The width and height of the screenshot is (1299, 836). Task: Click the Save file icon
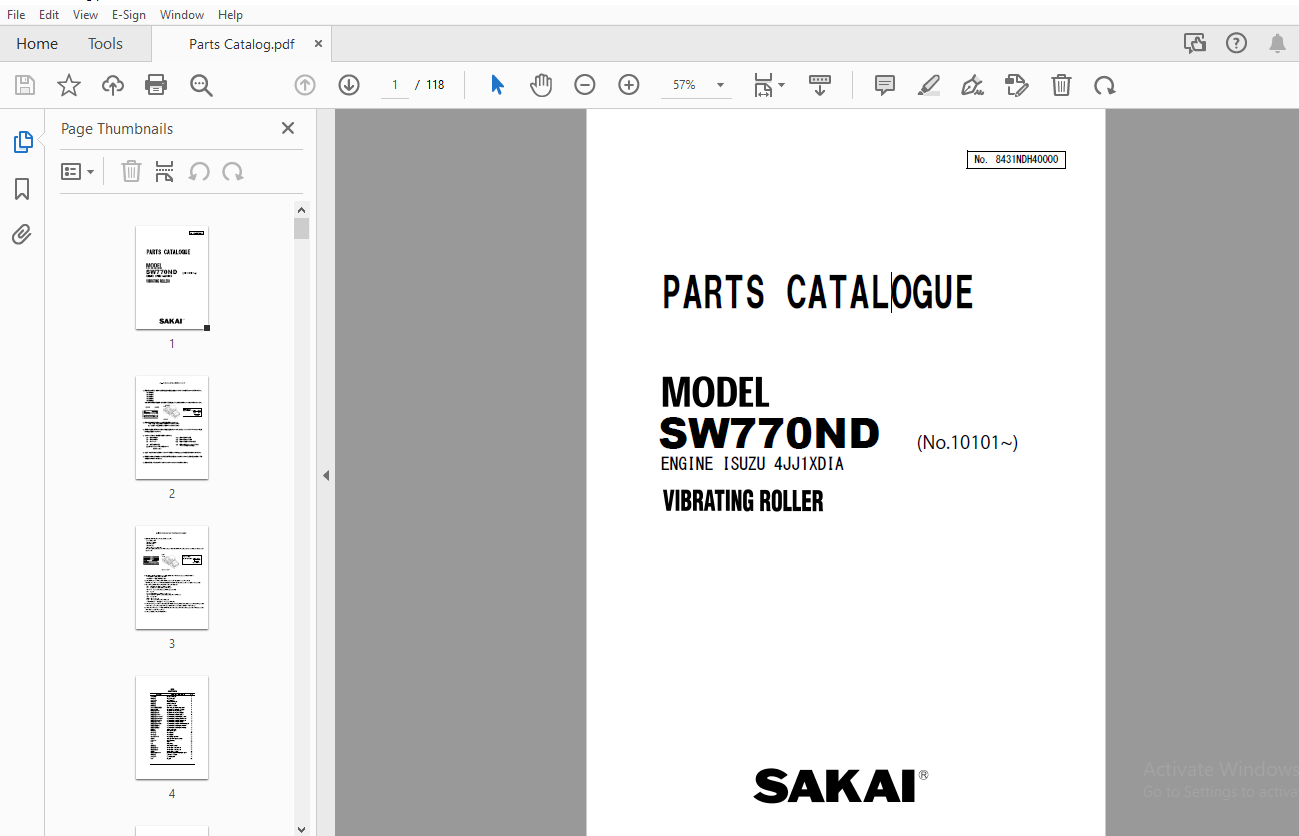[25, 85]
